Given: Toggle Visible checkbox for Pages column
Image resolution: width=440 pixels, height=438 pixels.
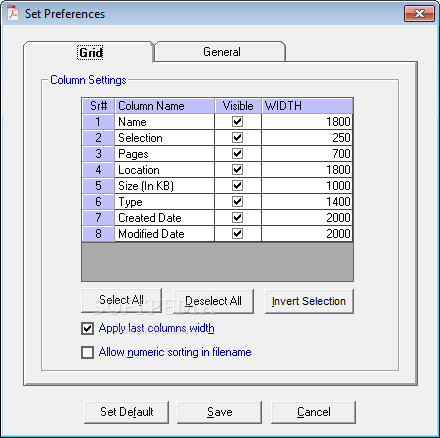Looking at the screenshot, I should pyautogui.click(x=237, y=154).
